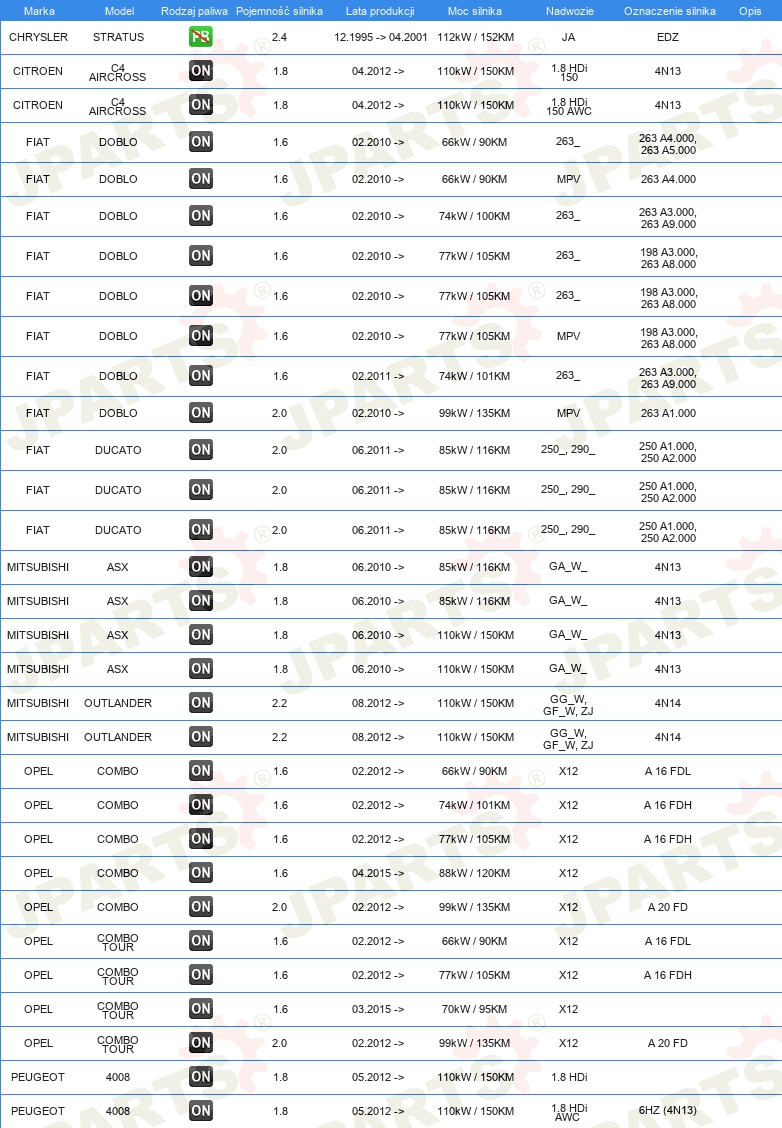Click ON icon in Combo Tour A 16 FDL row
The height and width of the screenshot is (1128, 782).
click(x=201, y=941)
